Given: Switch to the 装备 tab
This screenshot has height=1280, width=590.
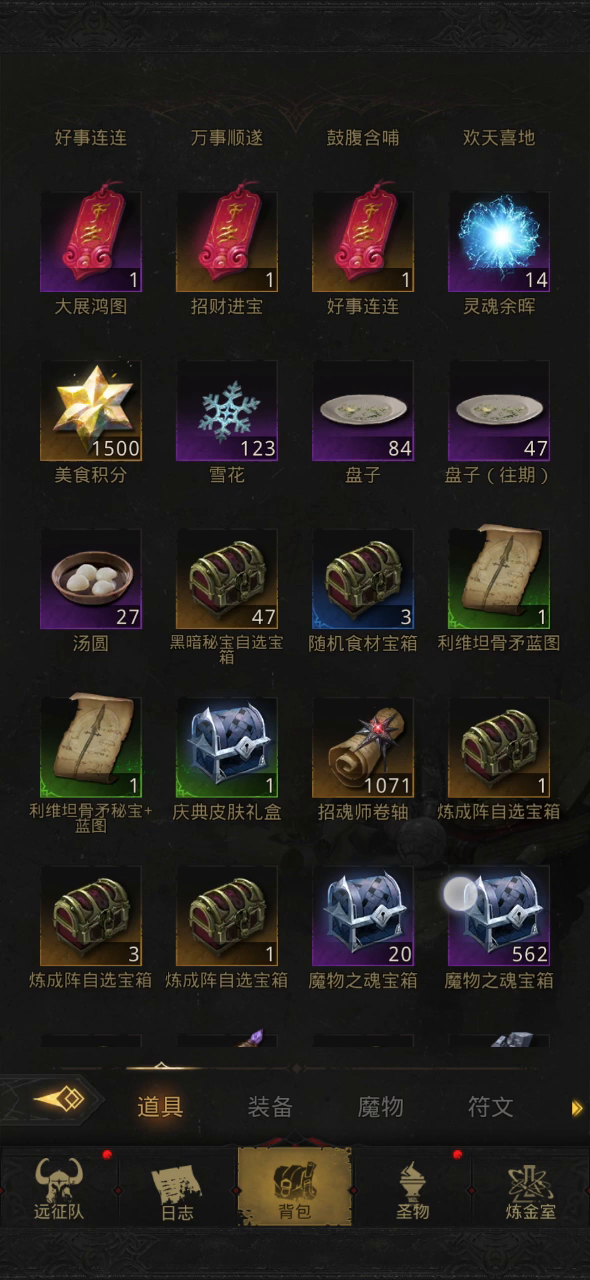Looking at the screenshot, I should [x=270, y=1106].
